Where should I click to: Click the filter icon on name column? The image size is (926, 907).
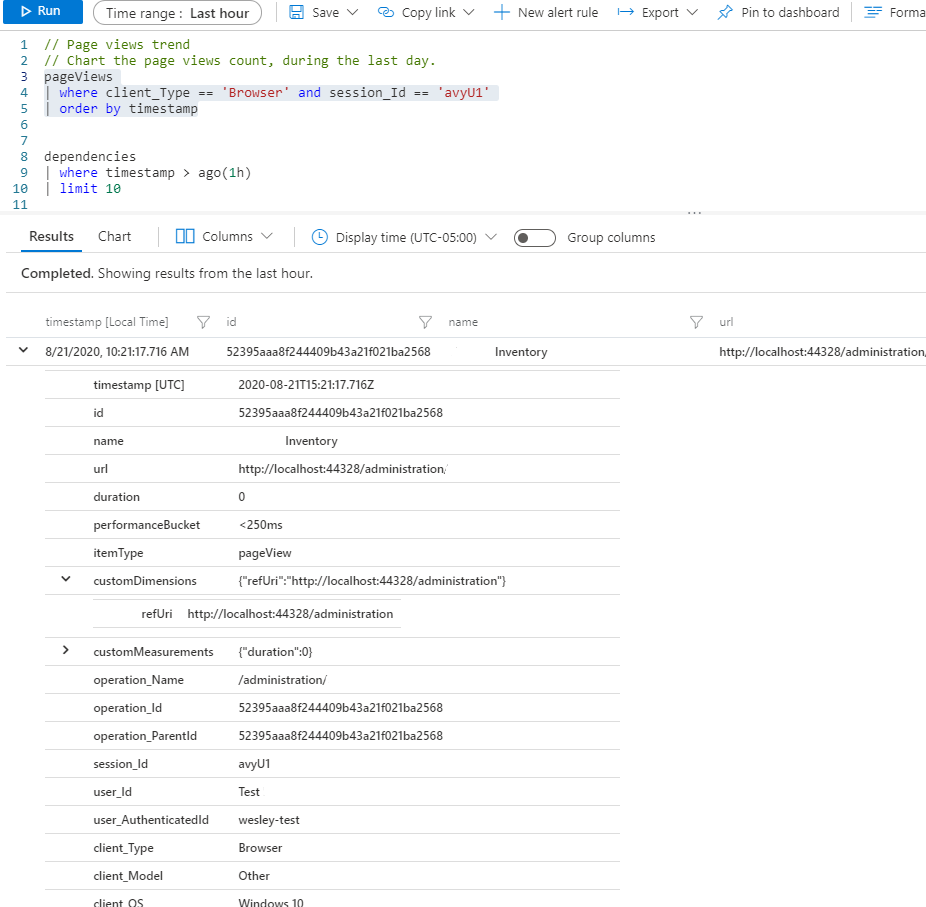click(x=695, y=321)
